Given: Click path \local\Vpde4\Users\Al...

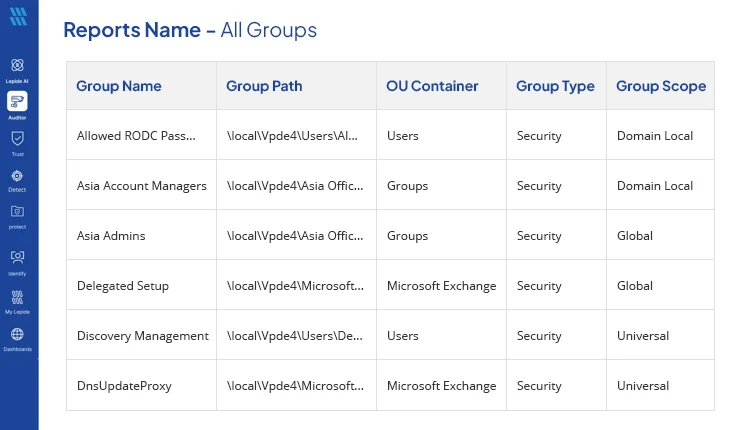Looking at the screenshot, I should point(292,136).
